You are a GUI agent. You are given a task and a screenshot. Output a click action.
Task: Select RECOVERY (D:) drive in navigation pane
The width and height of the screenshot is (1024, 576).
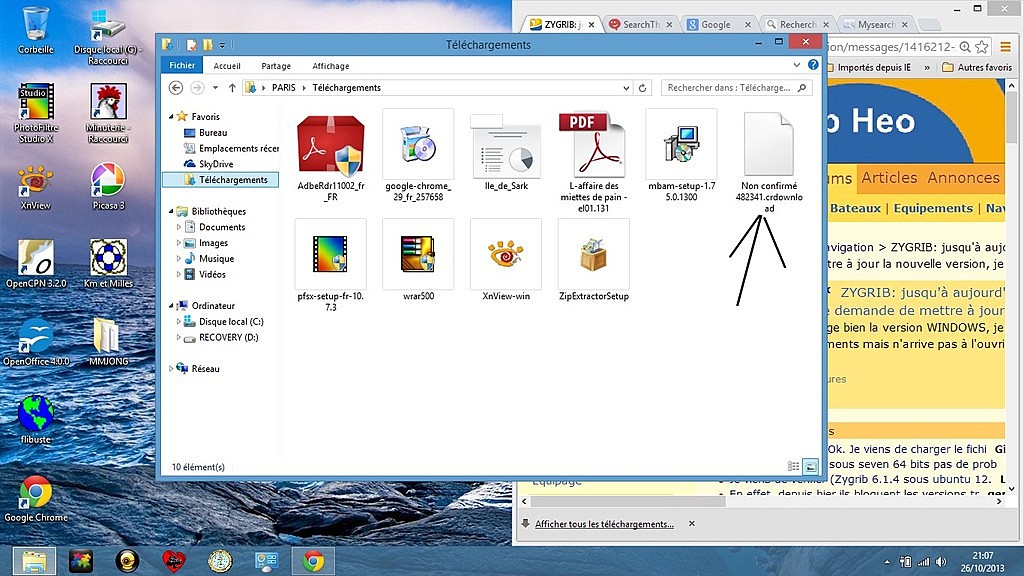(x=229, y=337)
